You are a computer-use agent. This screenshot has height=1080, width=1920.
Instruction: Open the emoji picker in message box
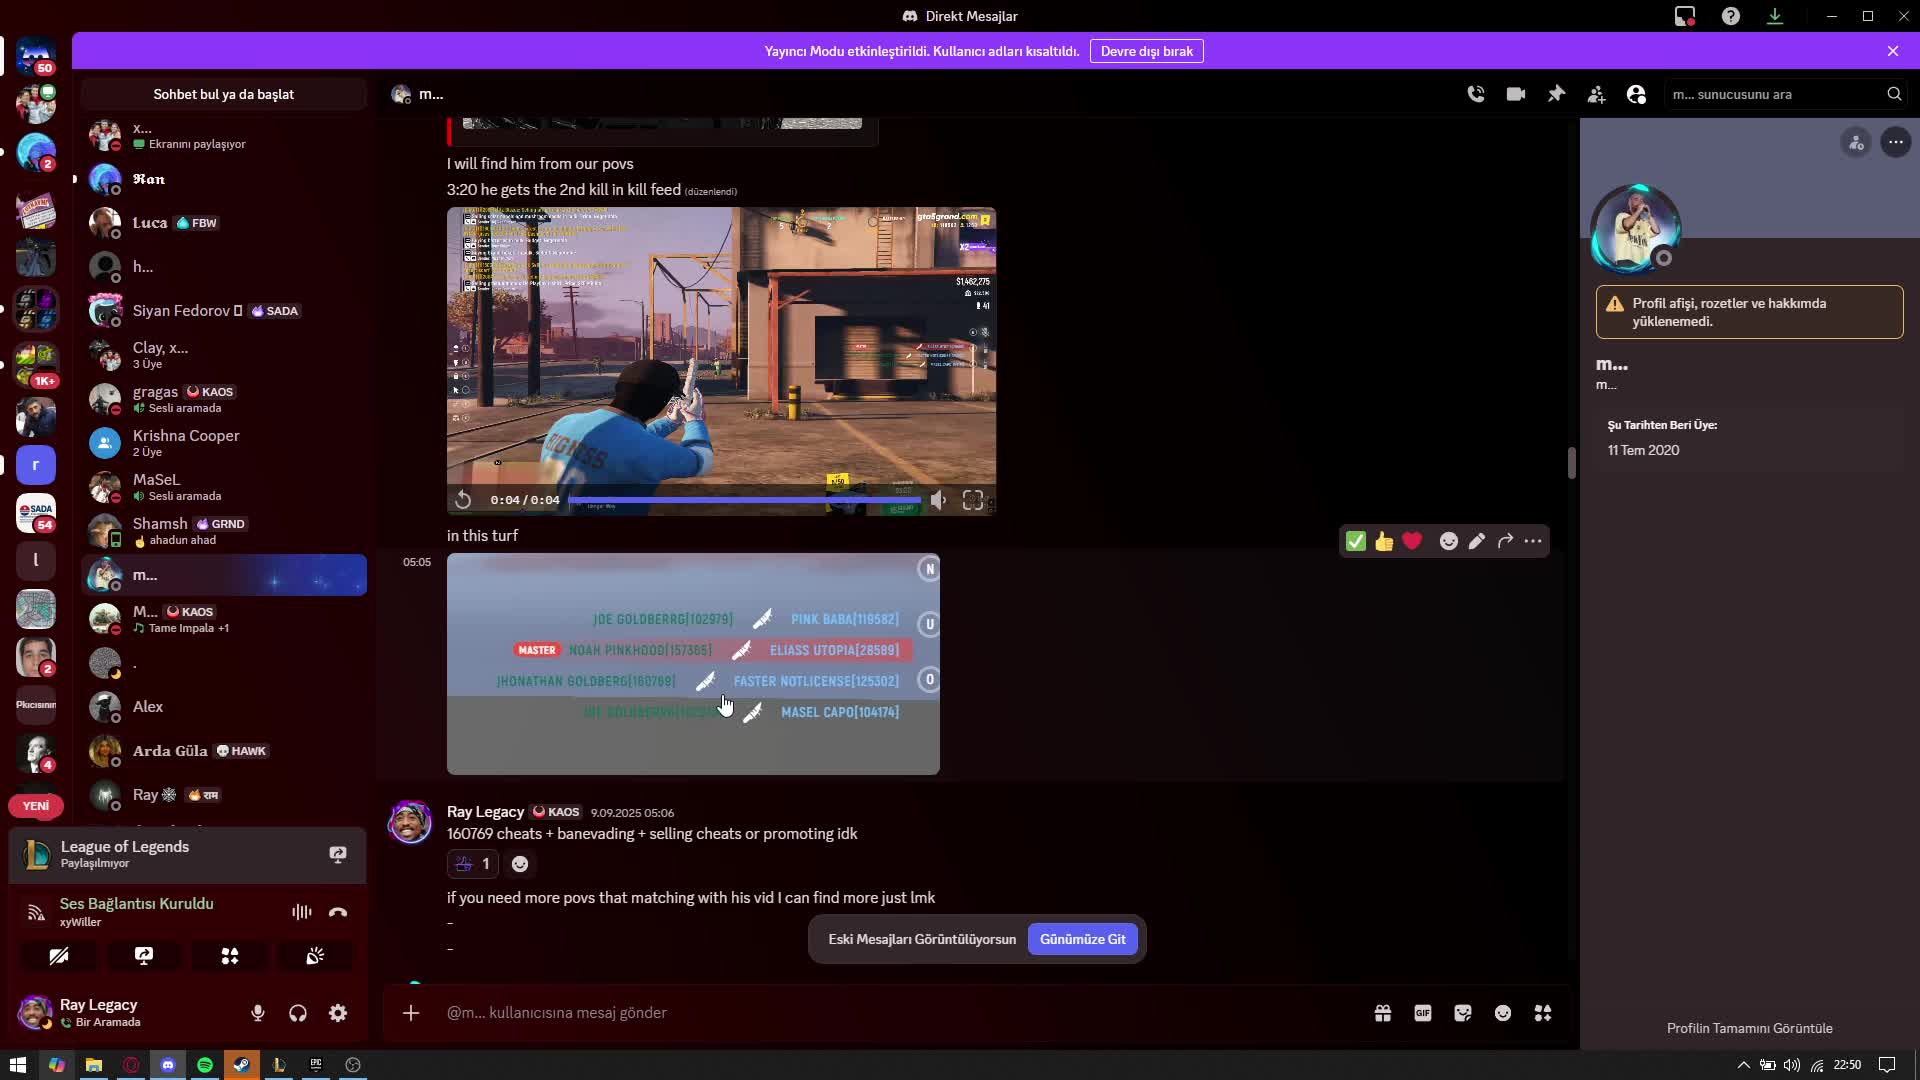pos(1503,1013)
